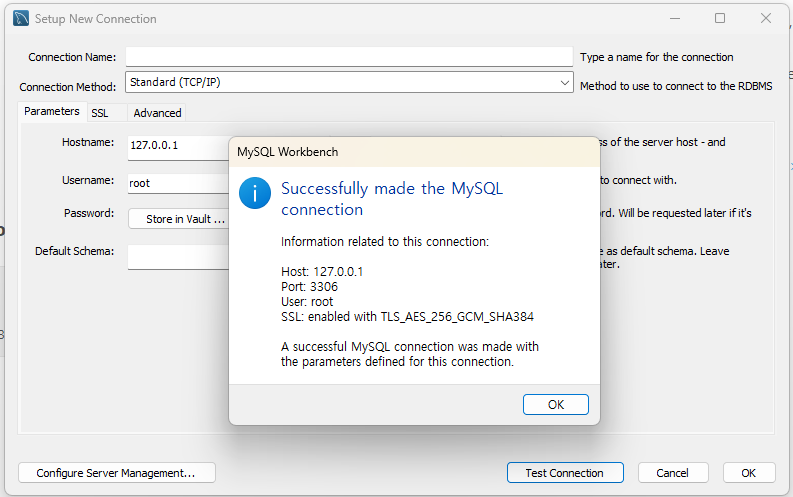Click the 'User: root' line

pyautogui.click(x=307, y=302)
